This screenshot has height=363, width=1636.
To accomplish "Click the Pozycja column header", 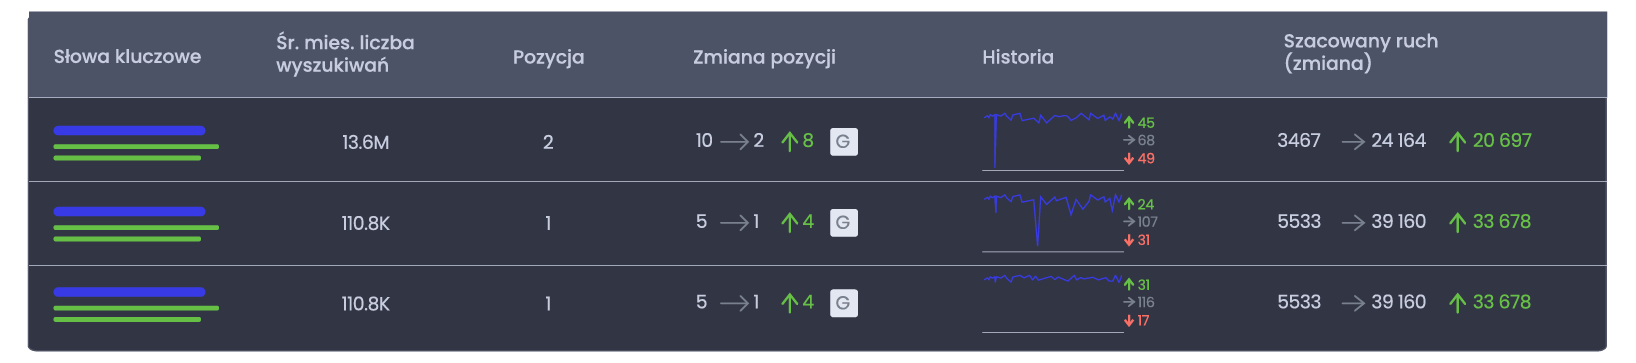I will pos(548,57).
